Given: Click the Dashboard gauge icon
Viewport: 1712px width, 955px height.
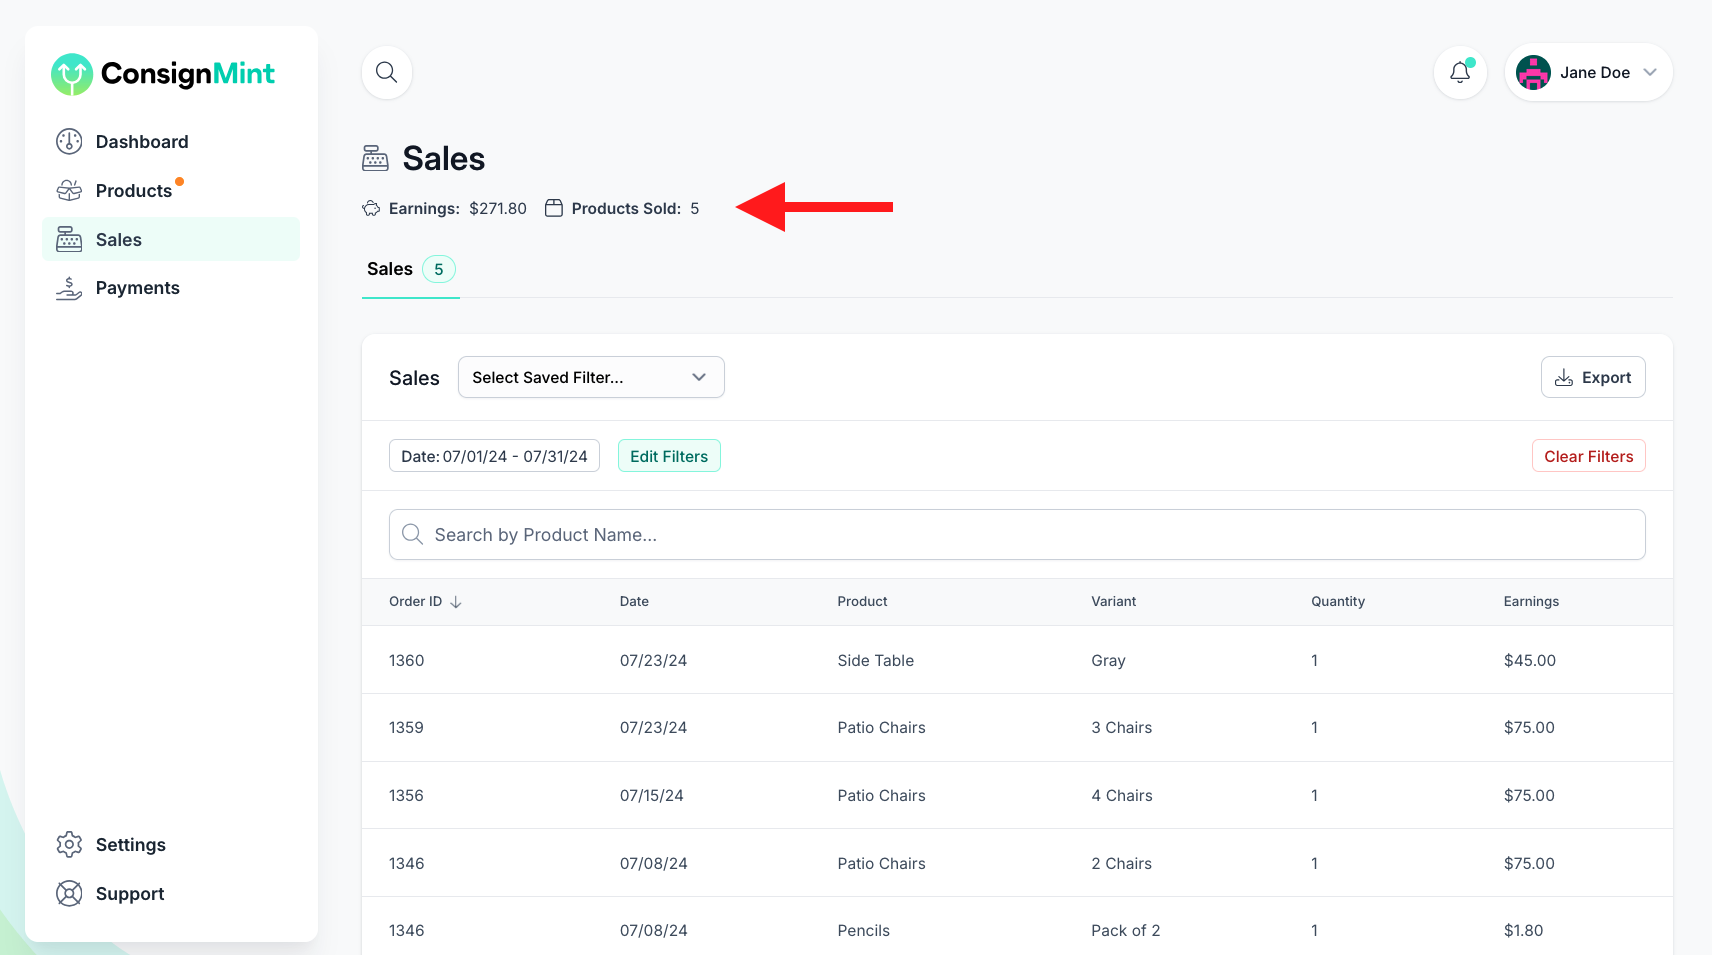Looking at the screenshot, I should [69, 142].
